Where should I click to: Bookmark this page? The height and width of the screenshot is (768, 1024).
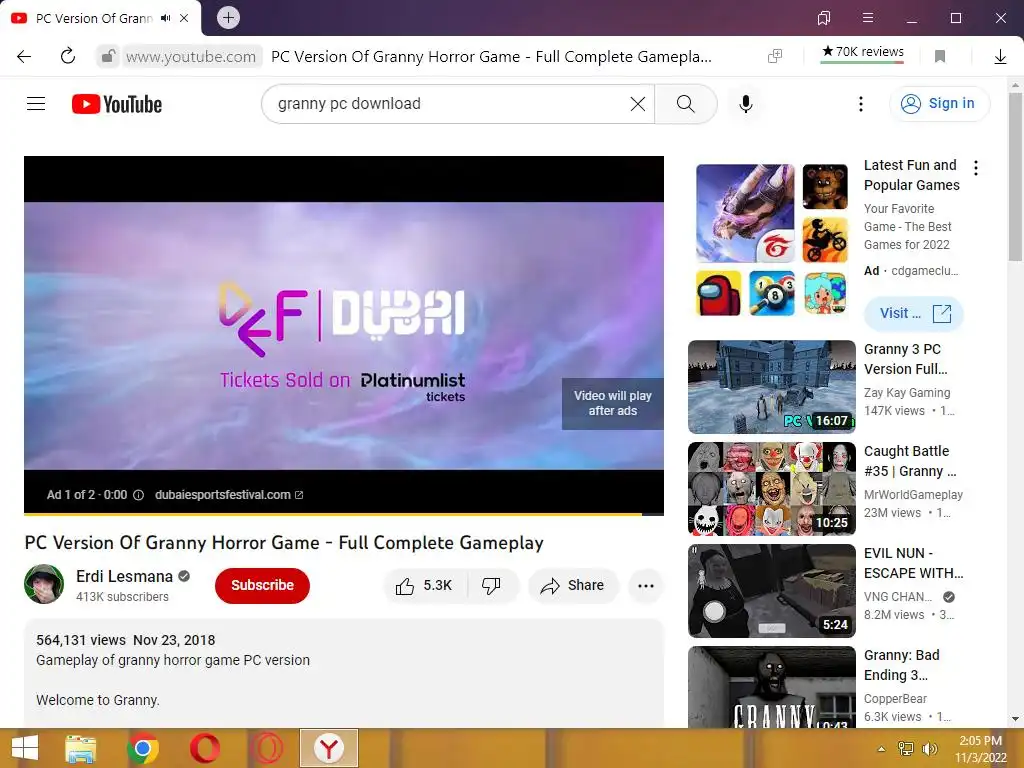click(940, 57)
